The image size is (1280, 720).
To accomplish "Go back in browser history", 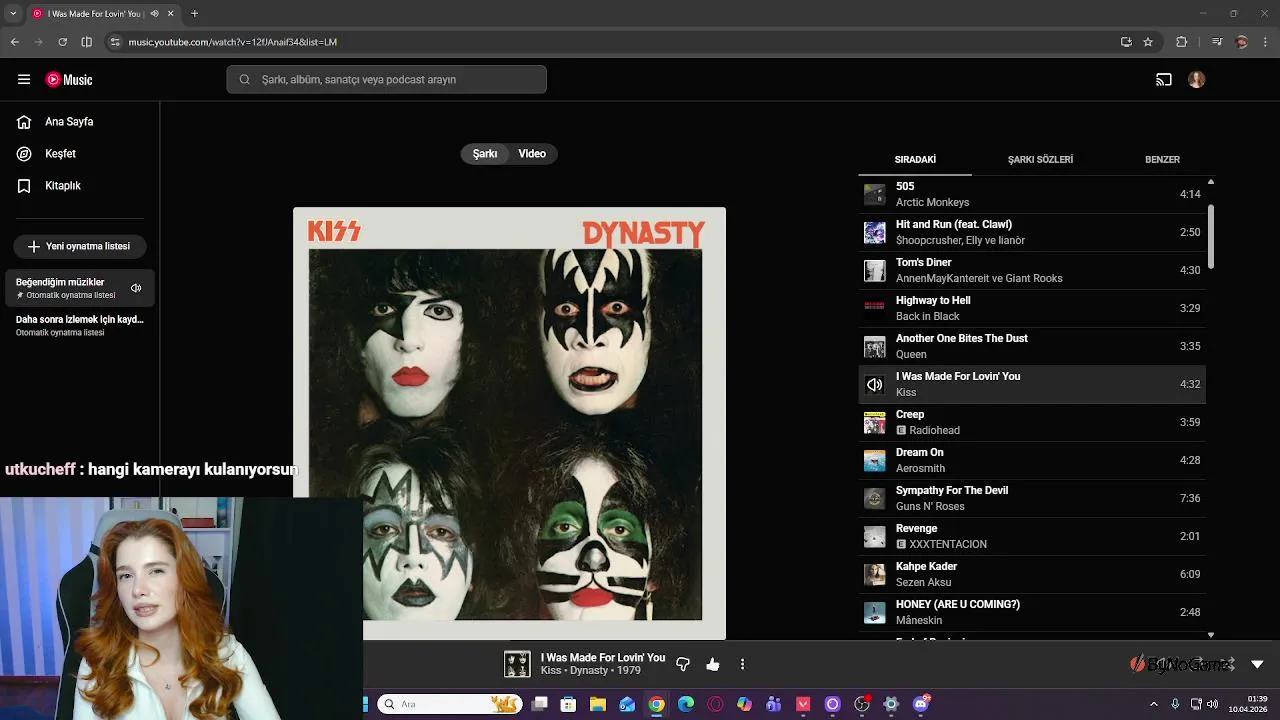I will pyautogui.click(x=14, y=42).
